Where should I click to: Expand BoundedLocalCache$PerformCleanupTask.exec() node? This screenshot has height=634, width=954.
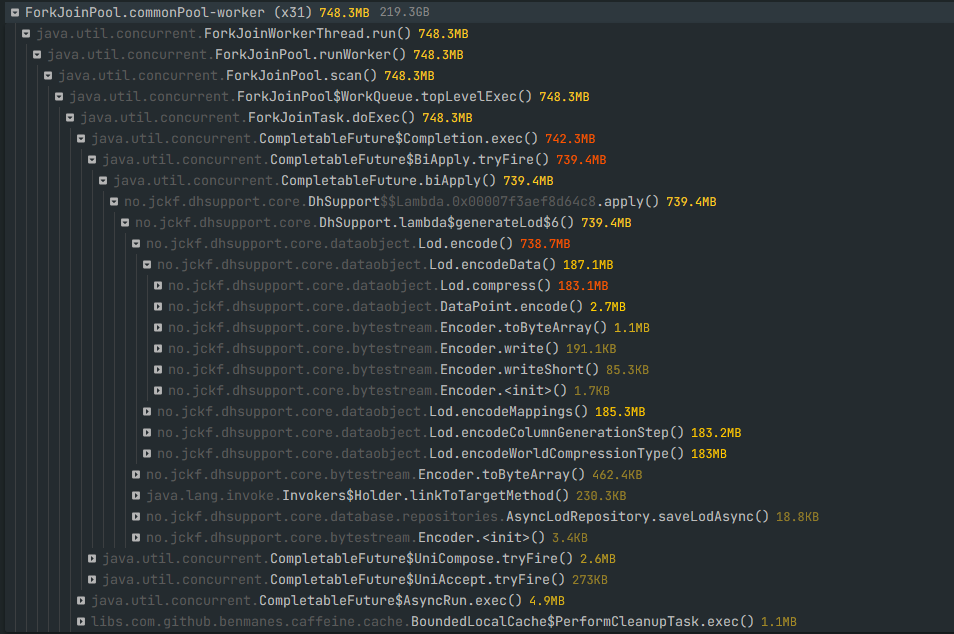pyautogui.click(x=80, y=621)
